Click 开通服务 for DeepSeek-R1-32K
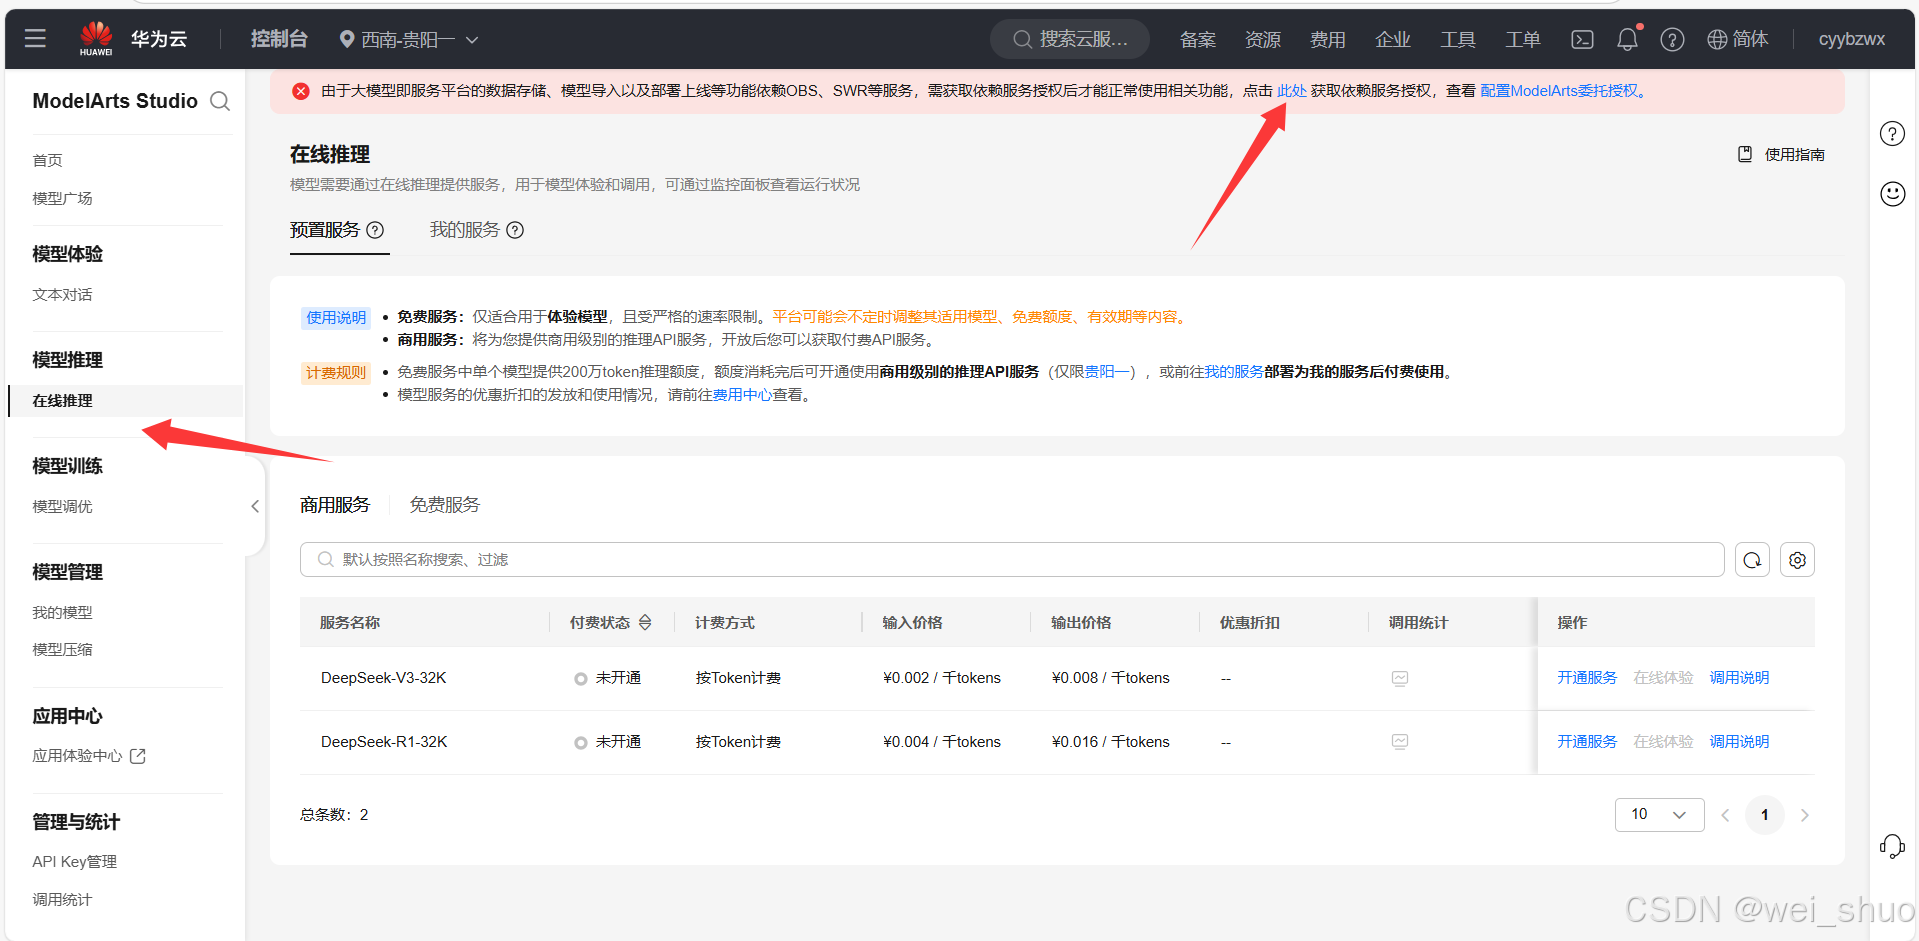This screenshot has height=941, width=1919. (1587, 742)
